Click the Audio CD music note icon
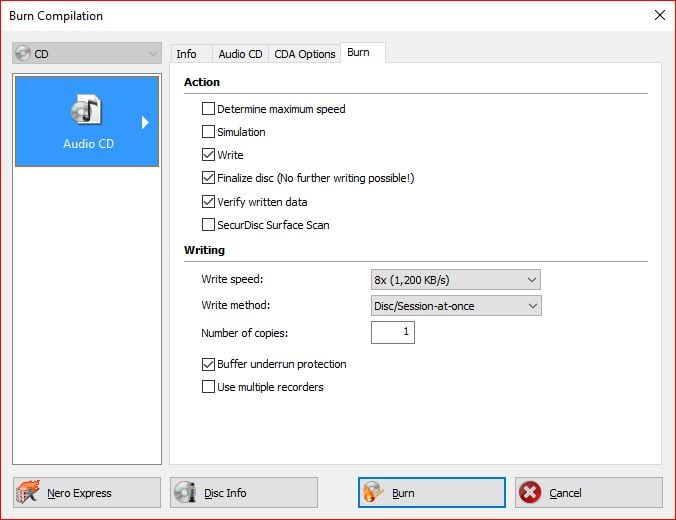The height and width of the screenshot is (520, 676). click(87, 110)
